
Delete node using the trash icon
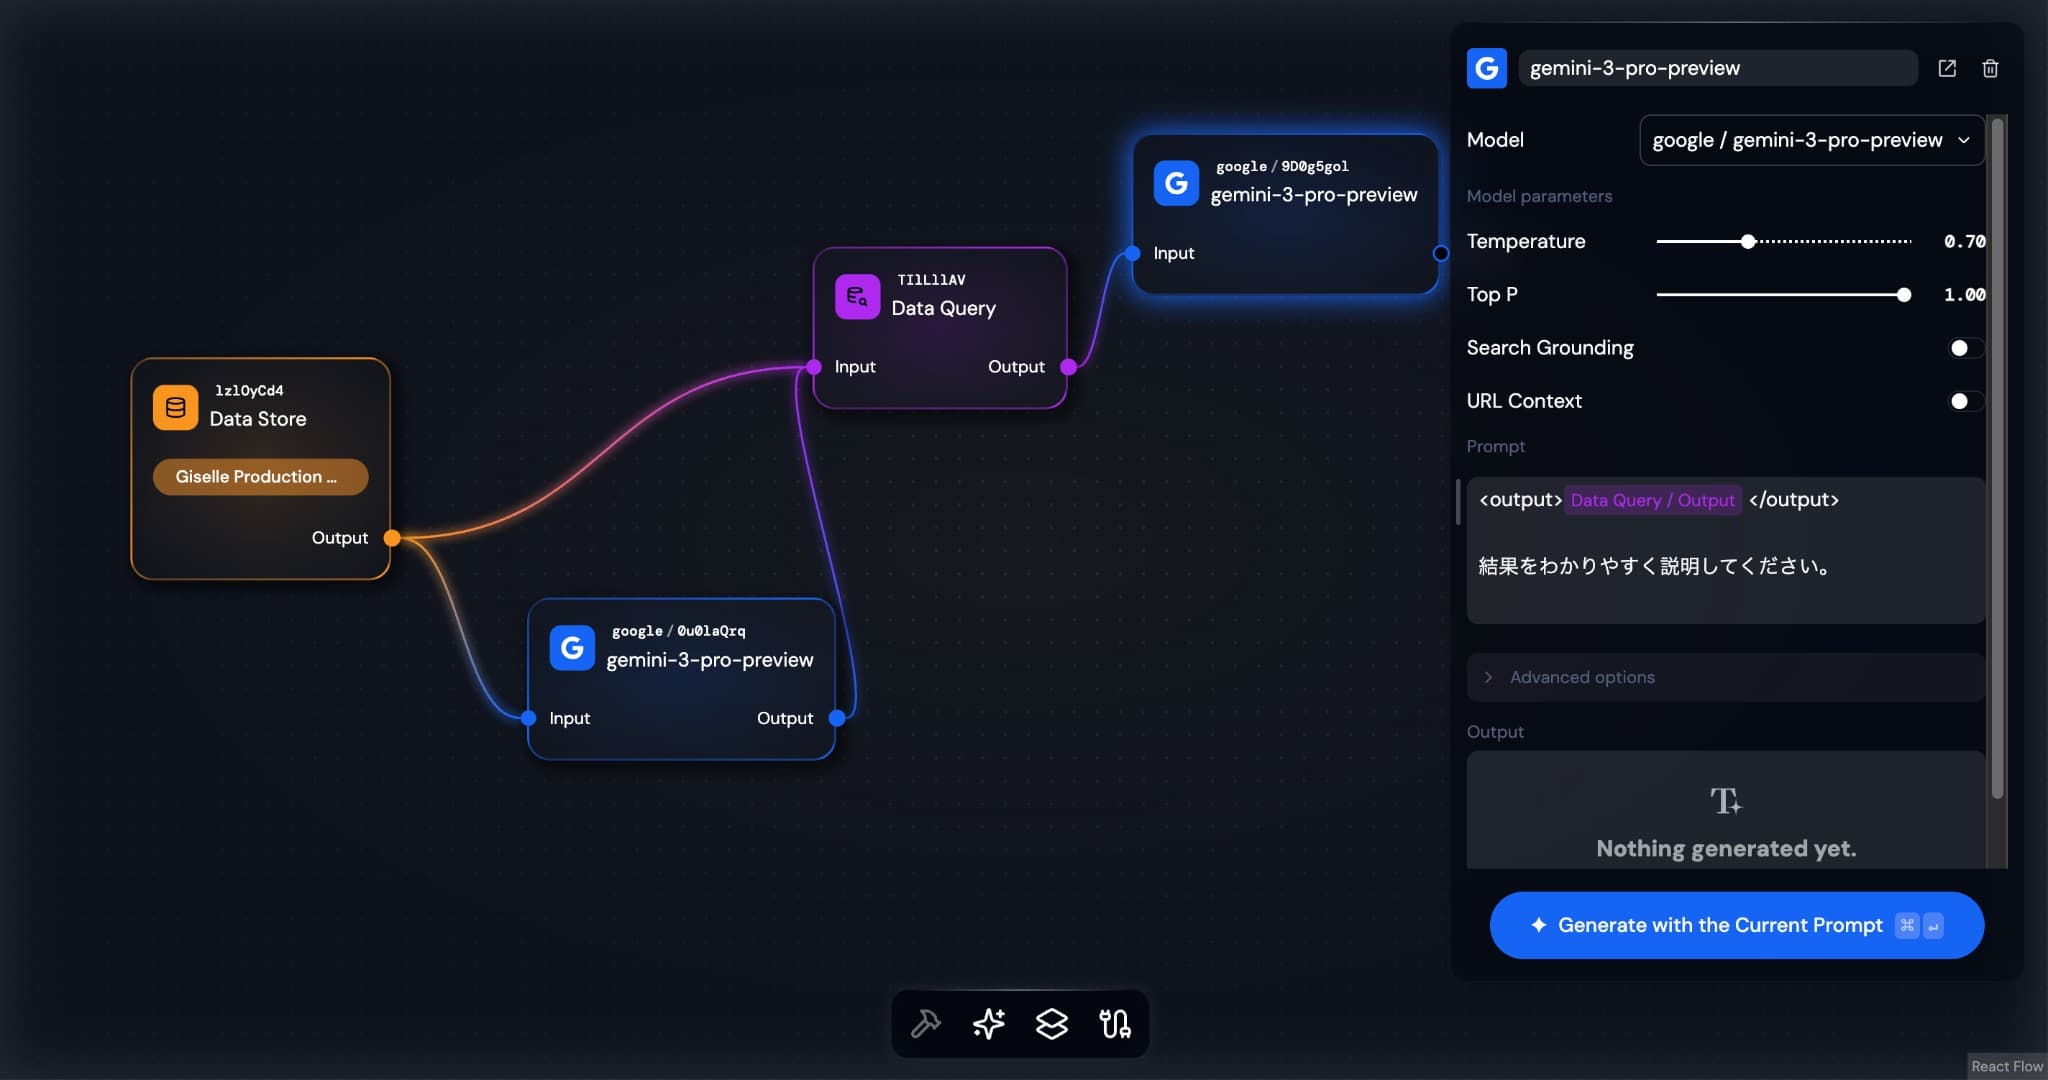pyautogui.click(x=1990, y=68)
